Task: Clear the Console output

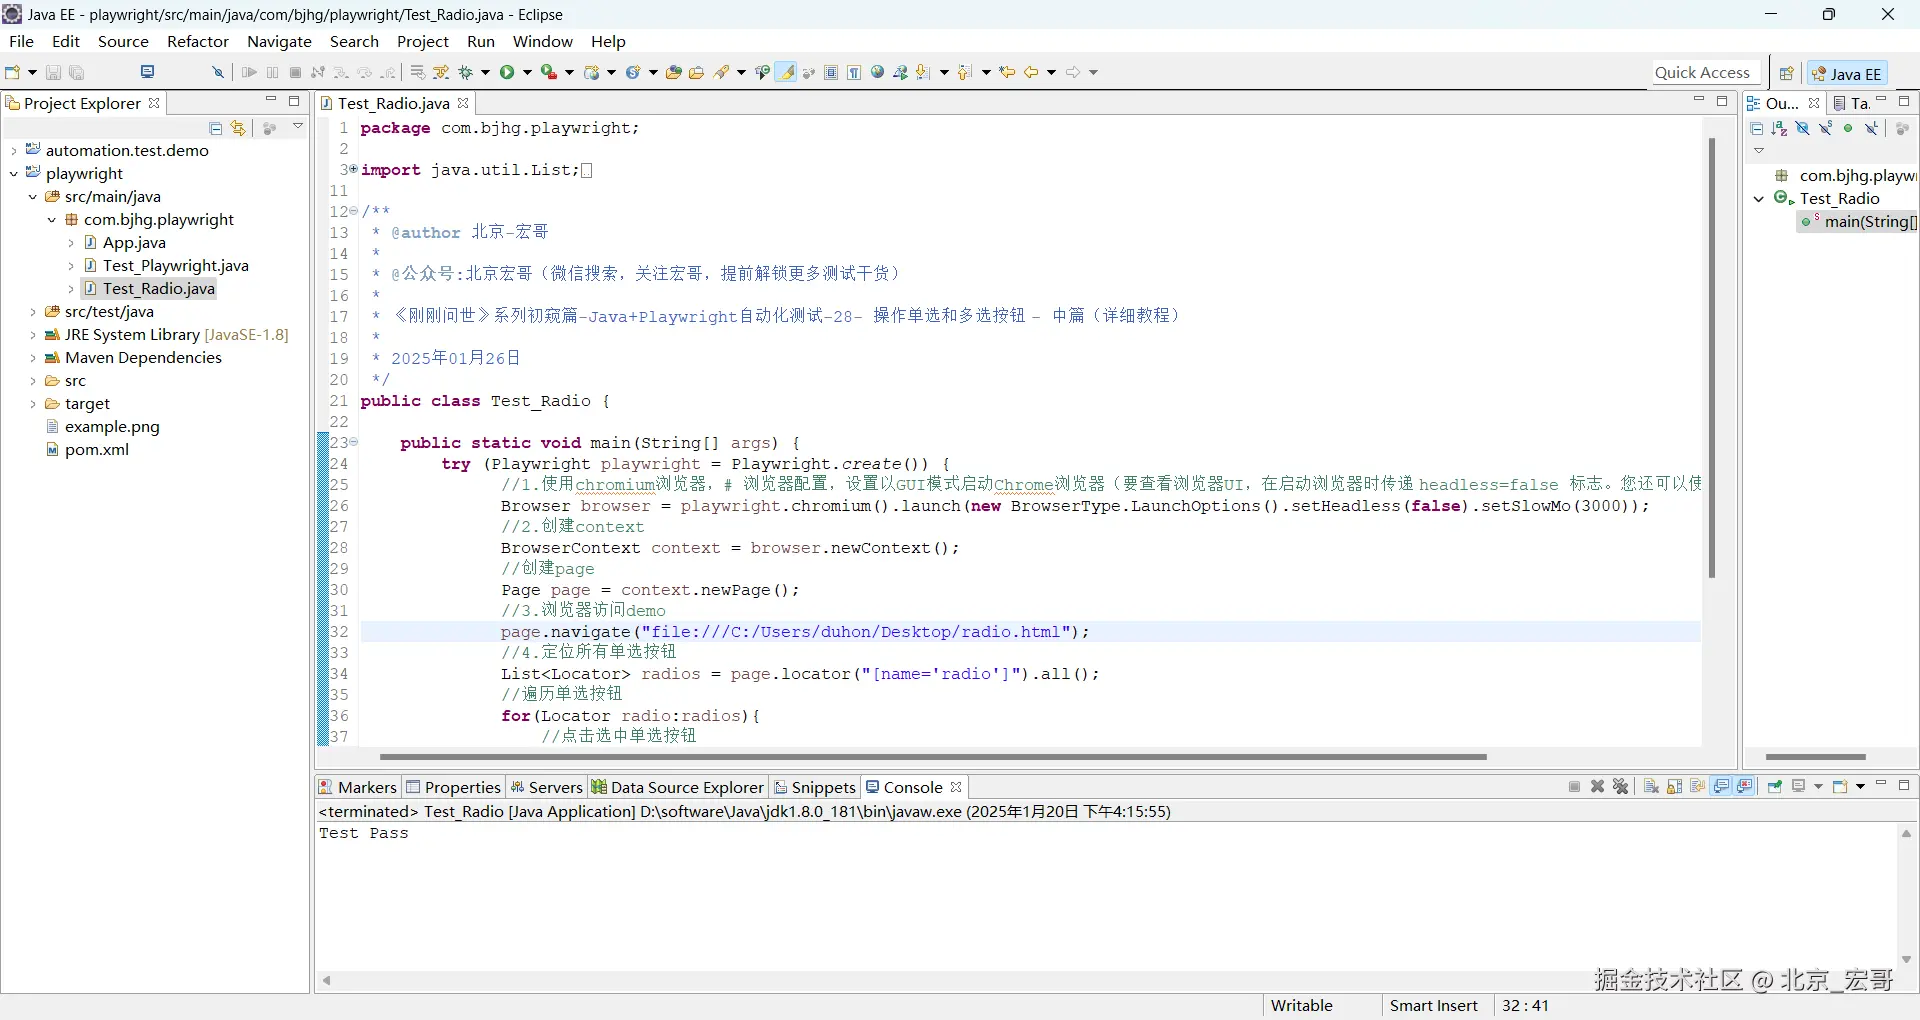Action: (x=1651, y=787)
